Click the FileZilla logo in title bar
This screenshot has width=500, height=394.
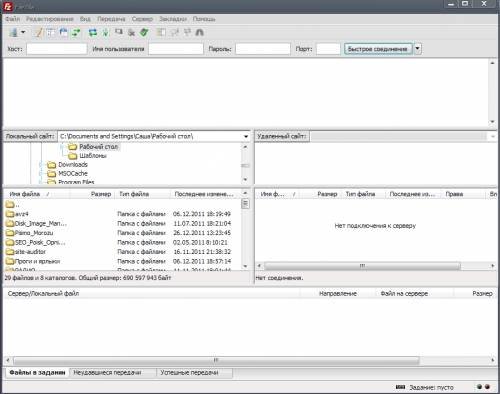coord(7,6)
